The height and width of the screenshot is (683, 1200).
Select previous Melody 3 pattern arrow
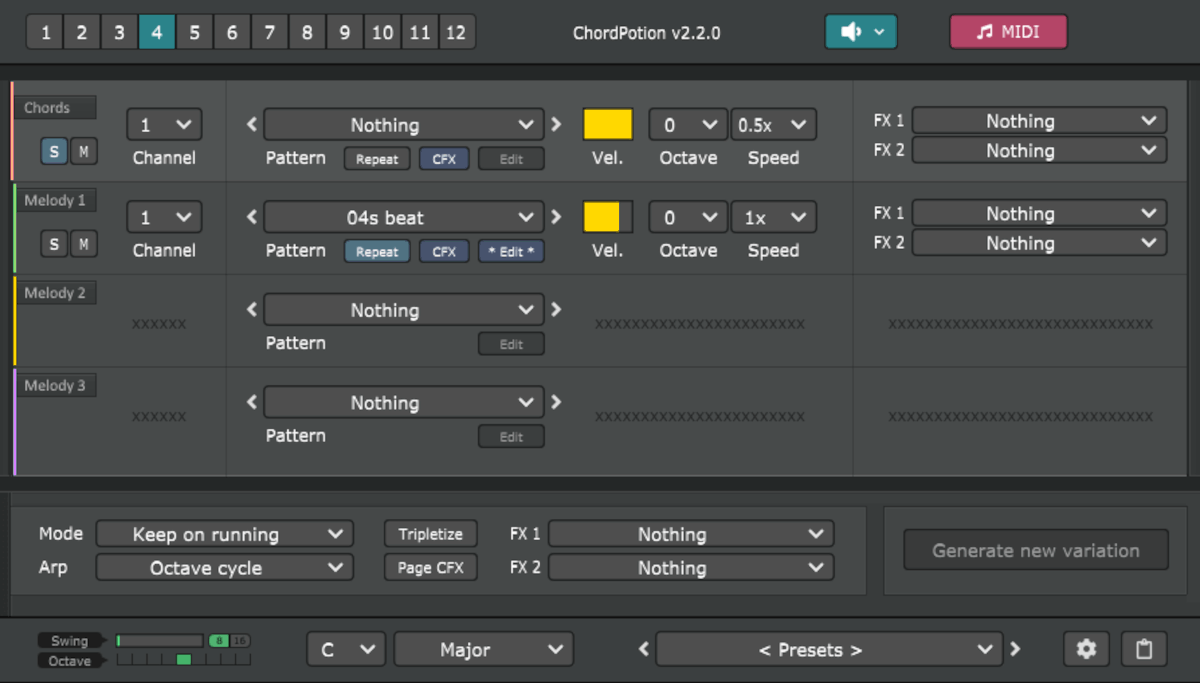tap(252, 402)
